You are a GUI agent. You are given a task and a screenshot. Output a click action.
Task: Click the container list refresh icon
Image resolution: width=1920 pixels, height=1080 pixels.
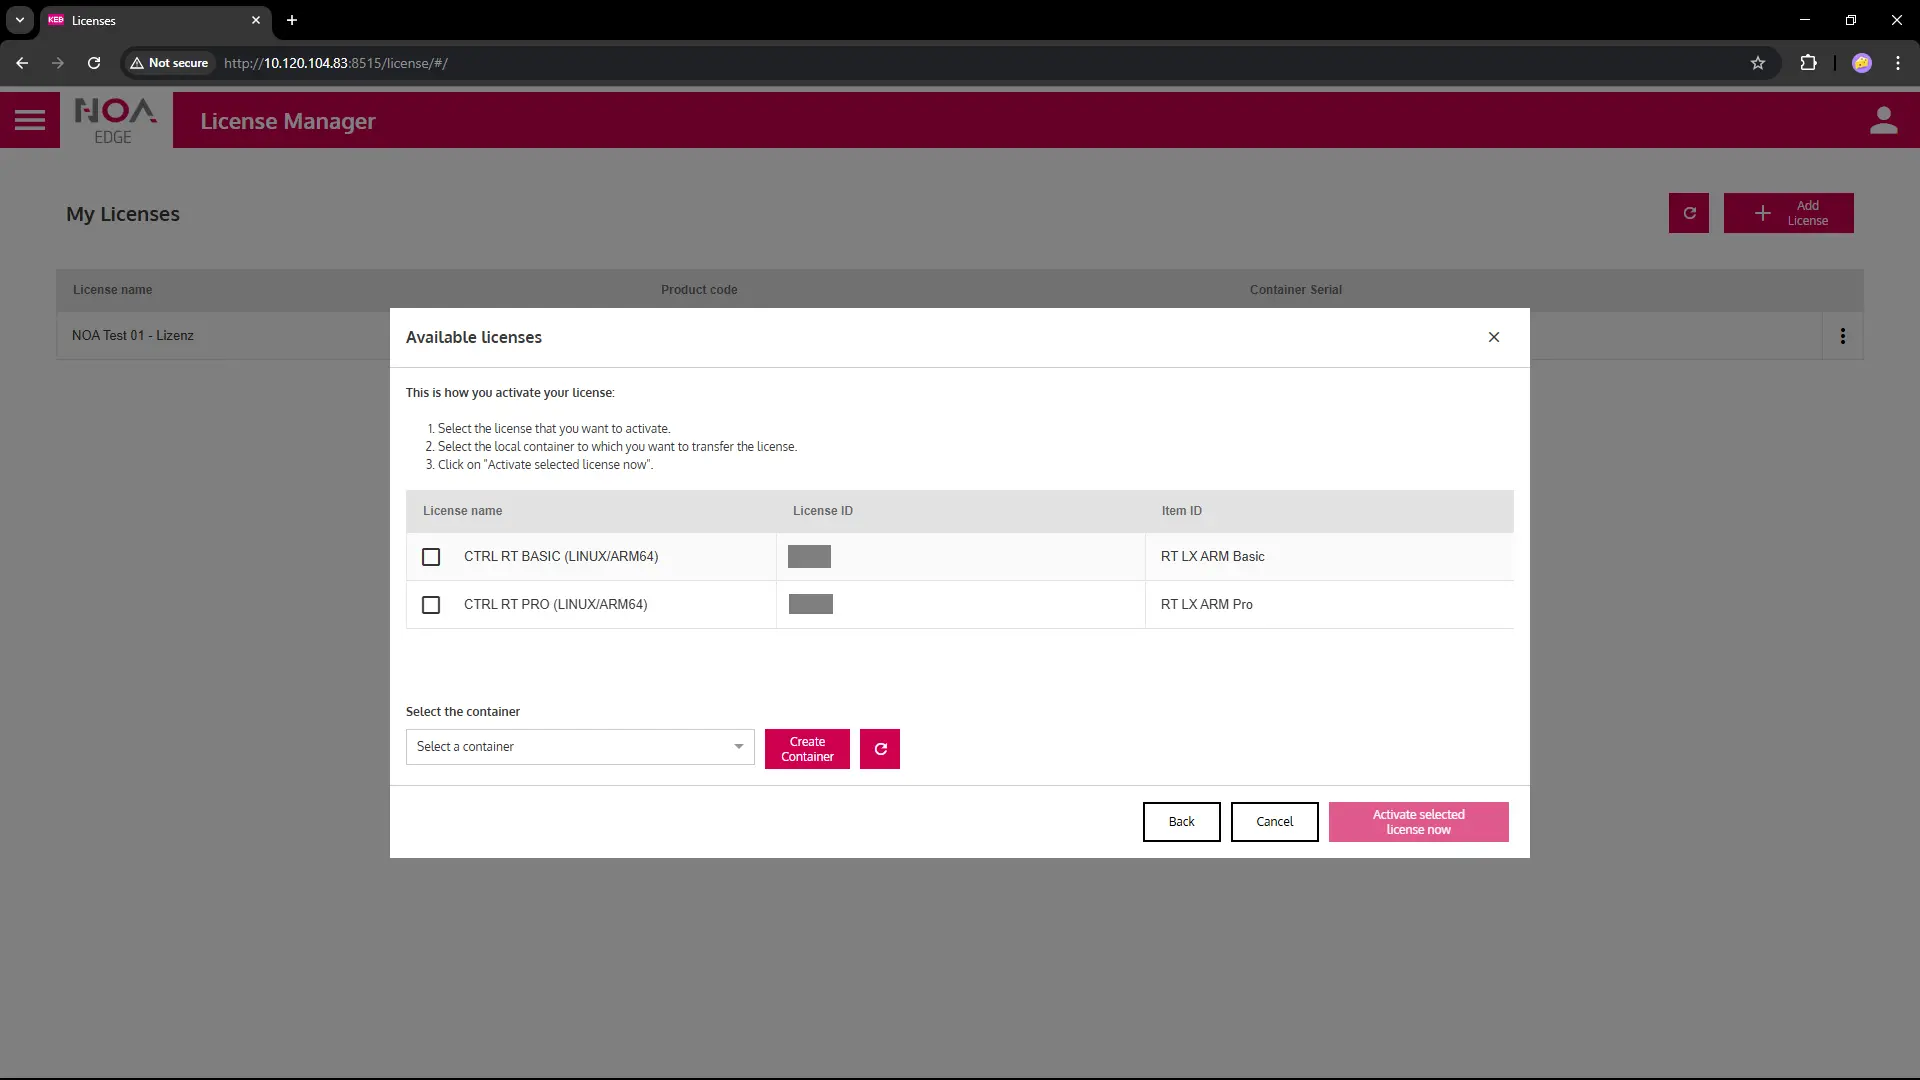[880, 749]
